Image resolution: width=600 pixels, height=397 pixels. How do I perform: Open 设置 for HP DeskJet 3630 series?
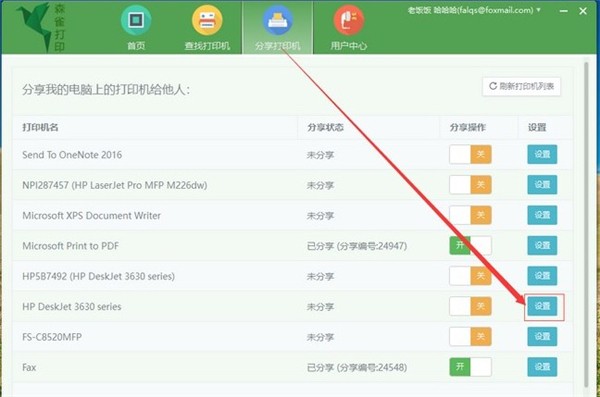[542, 306]
